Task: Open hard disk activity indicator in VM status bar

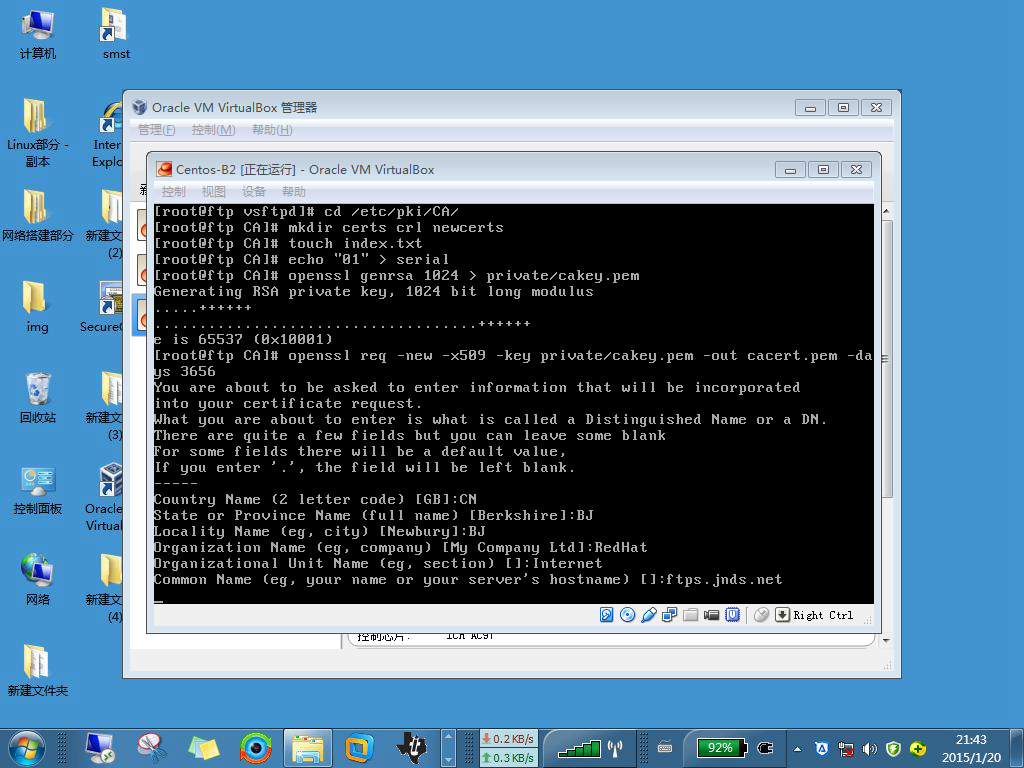Action: click(x=607, y=615)
